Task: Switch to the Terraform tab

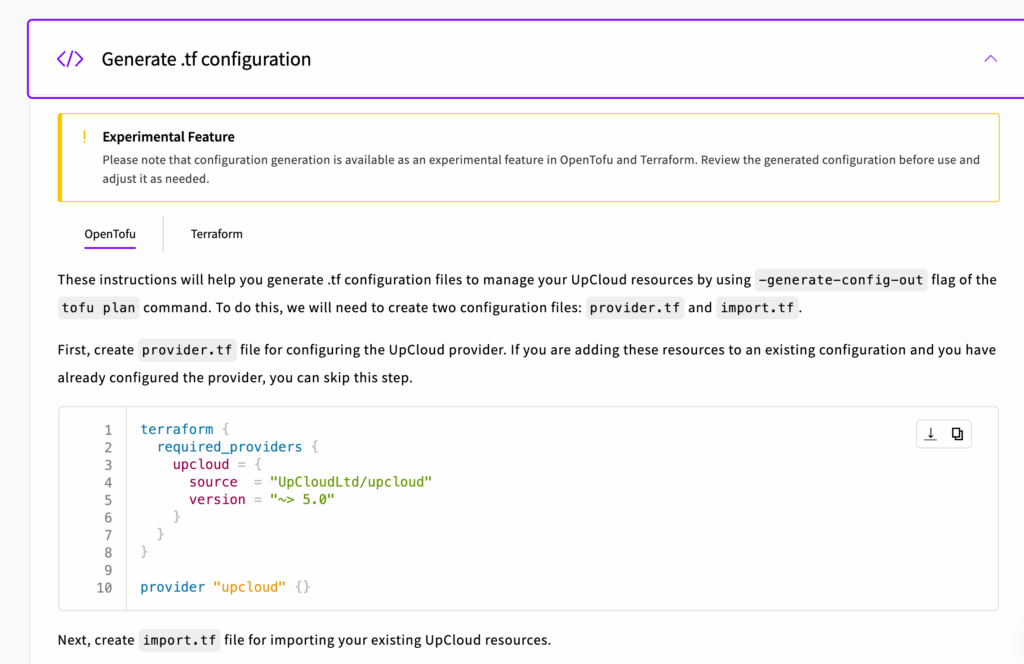Action: pos(216,234)
